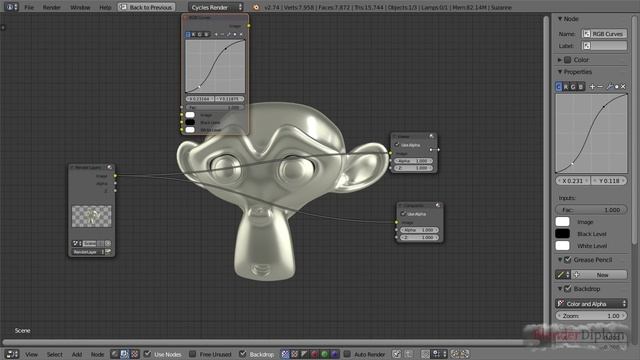This screenshot has height=360, width=640.
Task: Switch to compositing node tree type icon
Action: [124, 354]
